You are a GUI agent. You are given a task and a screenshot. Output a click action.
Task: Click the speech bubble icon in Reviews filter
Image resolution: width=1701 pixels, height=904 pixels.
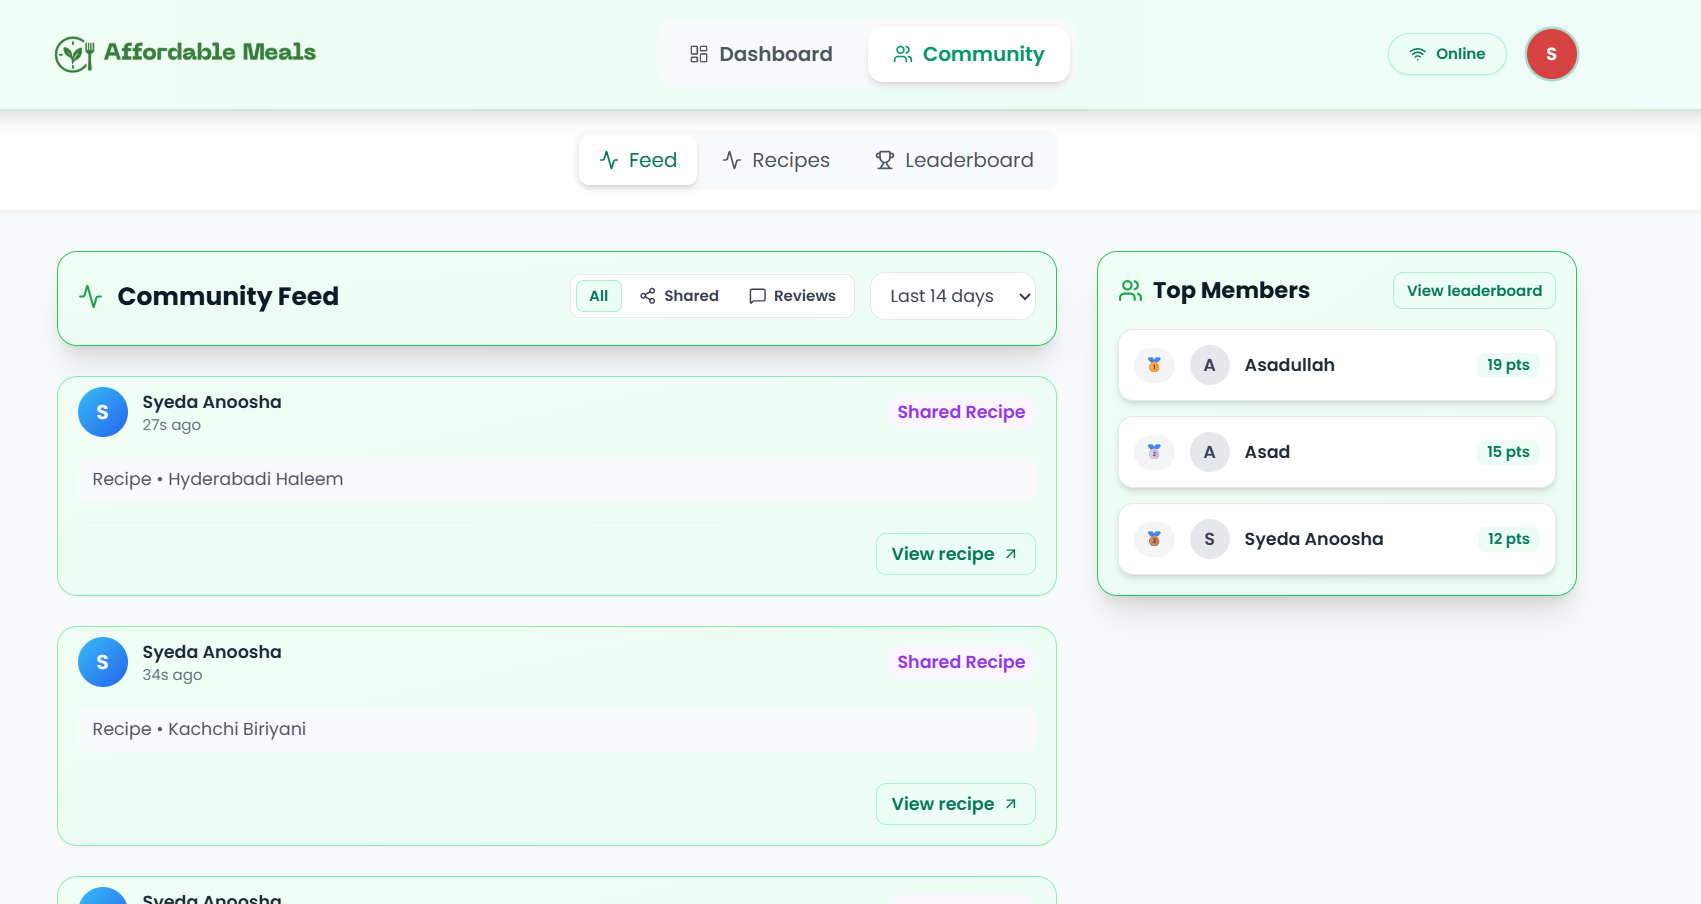pos(758,296)
